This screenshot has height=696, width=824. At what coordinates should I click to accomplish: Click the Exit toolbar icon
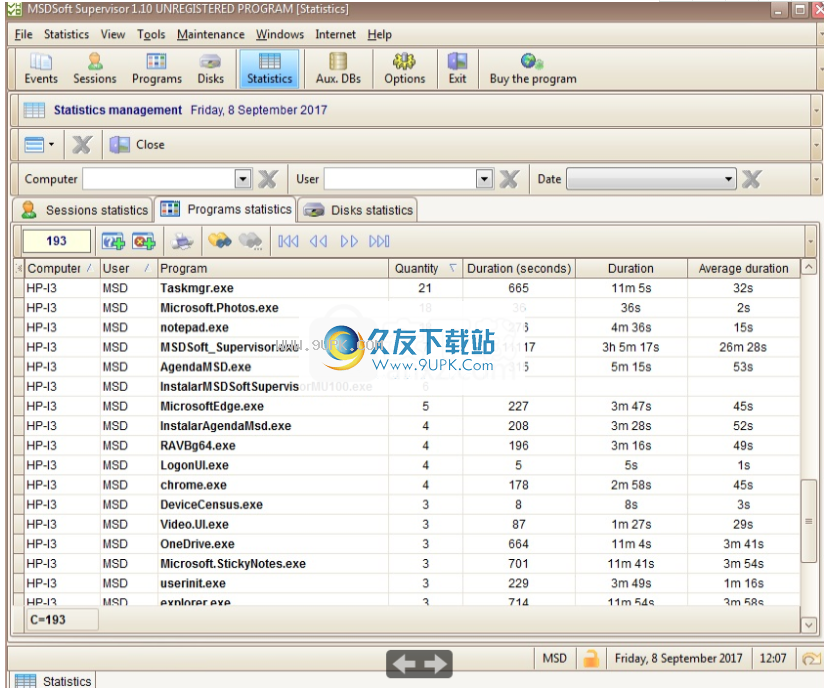point(457,69)
